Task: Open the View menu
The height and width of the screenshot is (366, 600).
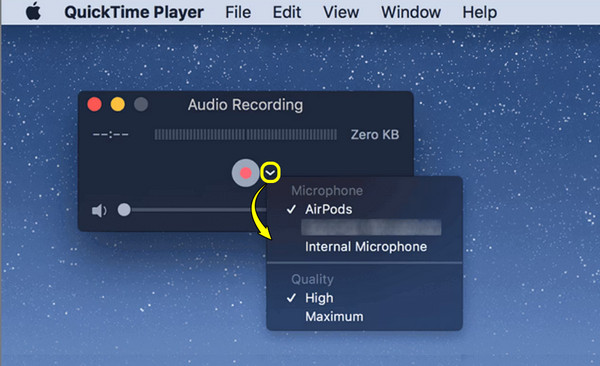Action: (341, 12)
